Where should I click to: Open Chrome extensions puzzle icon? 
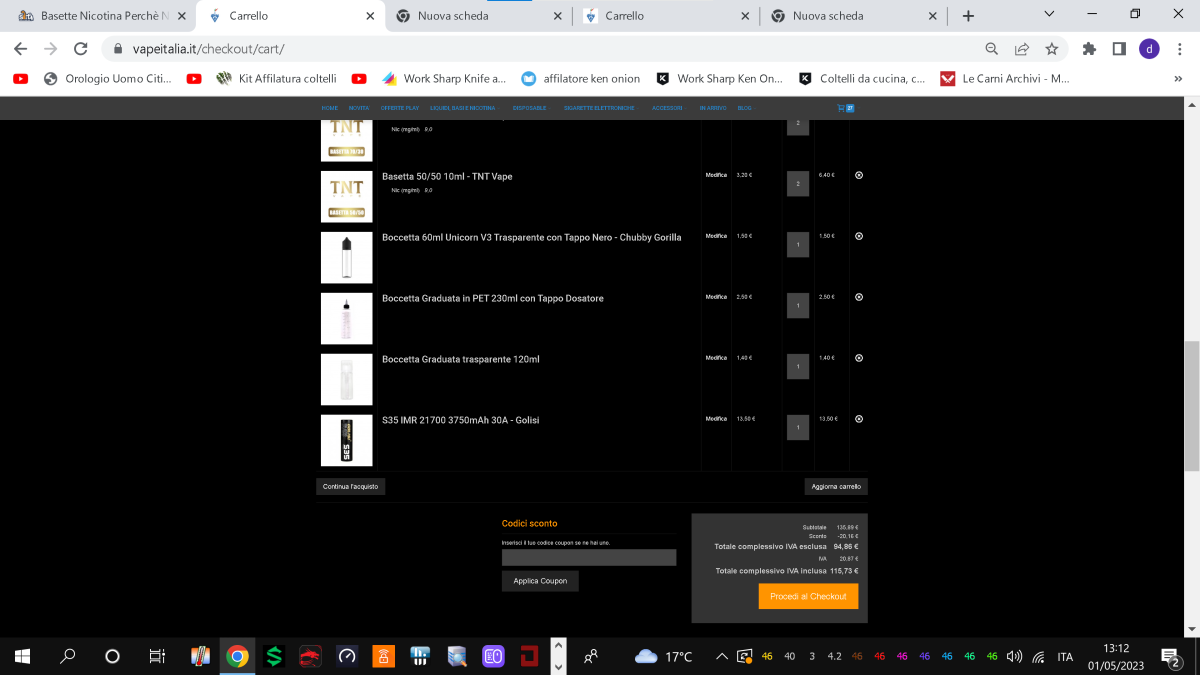(1089, 48)
